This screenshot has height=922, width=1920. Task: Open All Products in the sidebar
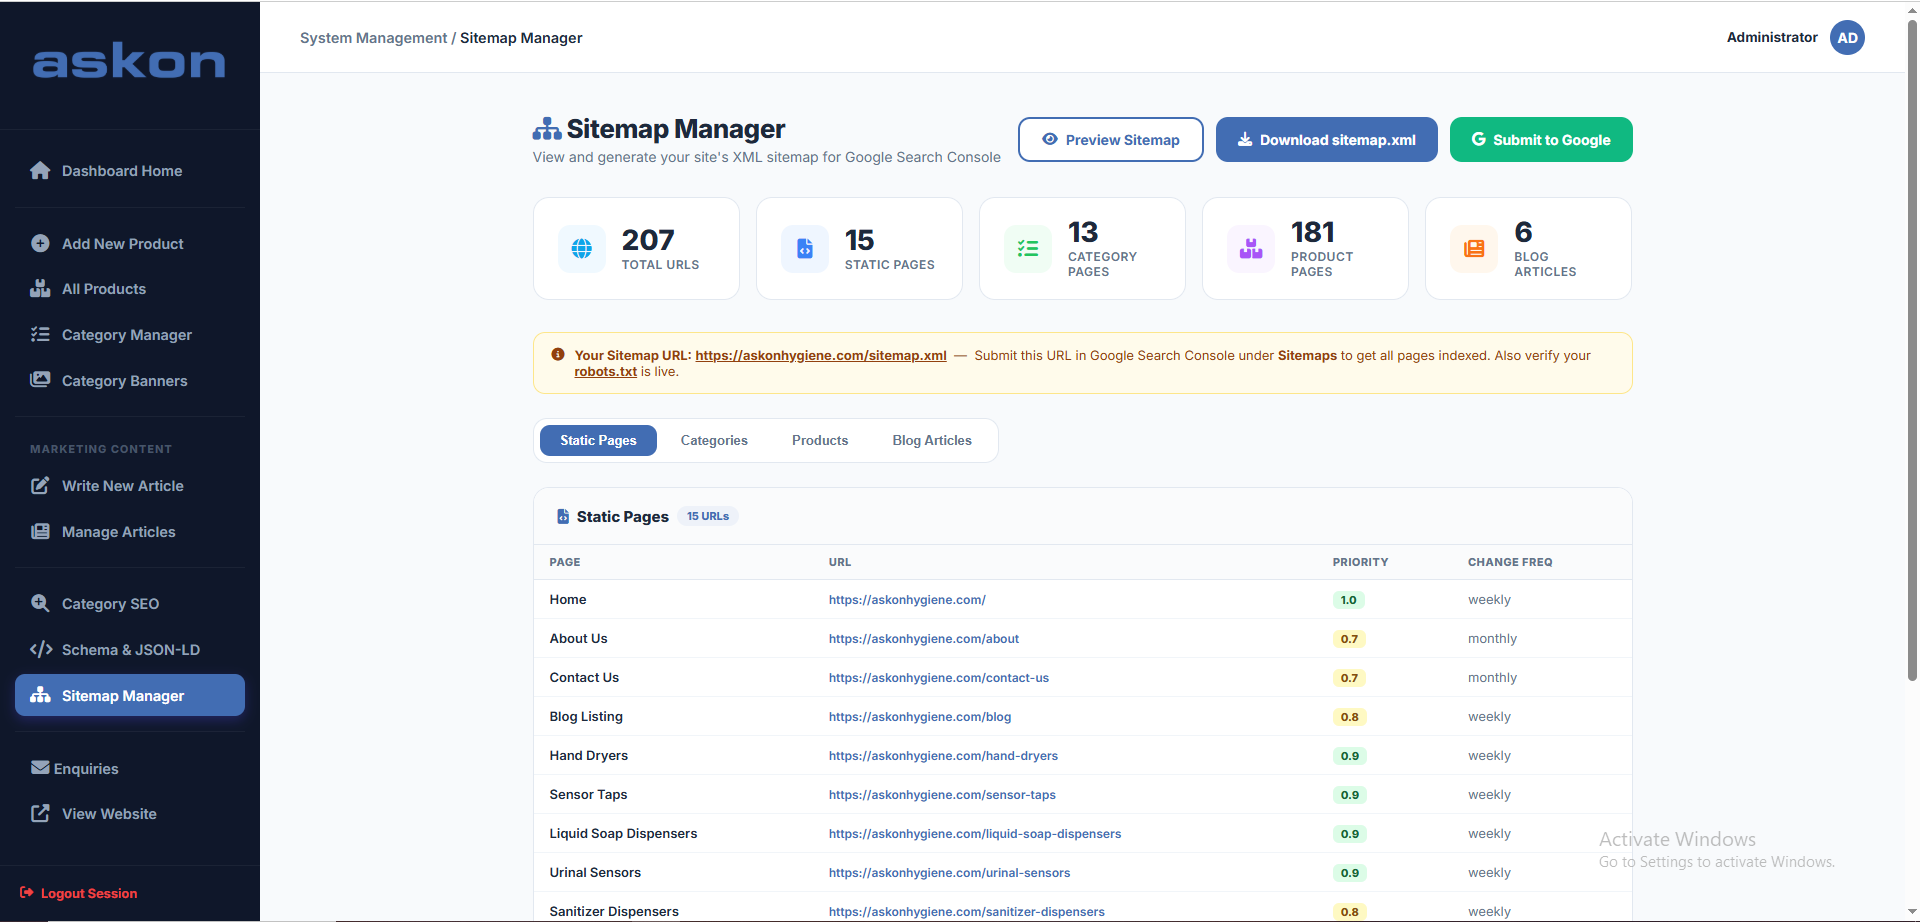click(130, 289)
